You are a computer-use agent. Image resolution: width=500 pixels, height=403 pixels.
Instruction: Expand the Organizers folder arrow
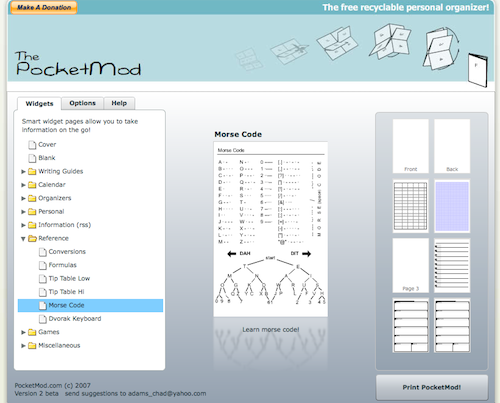[x=23, y=198]
